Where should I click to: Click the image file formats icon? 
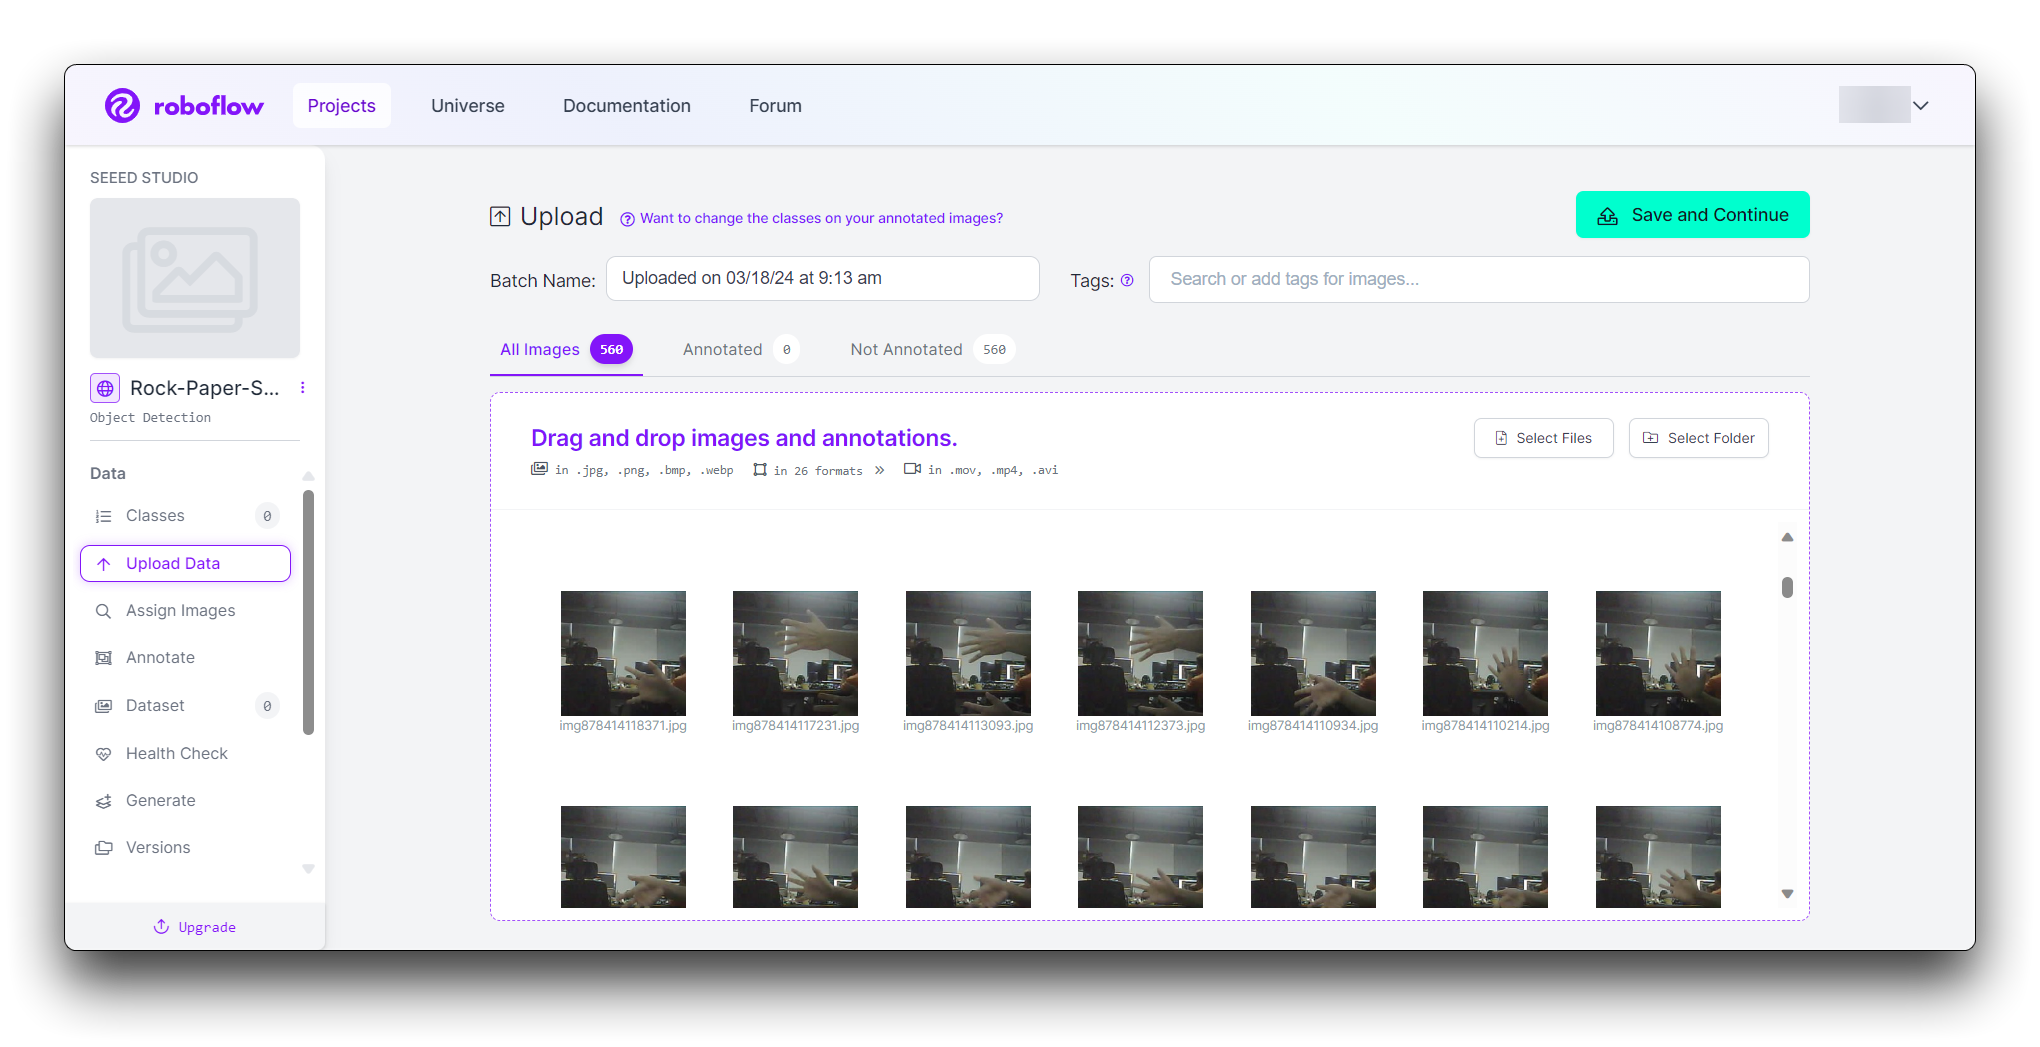pyautogui.click(x=539, y=469)
